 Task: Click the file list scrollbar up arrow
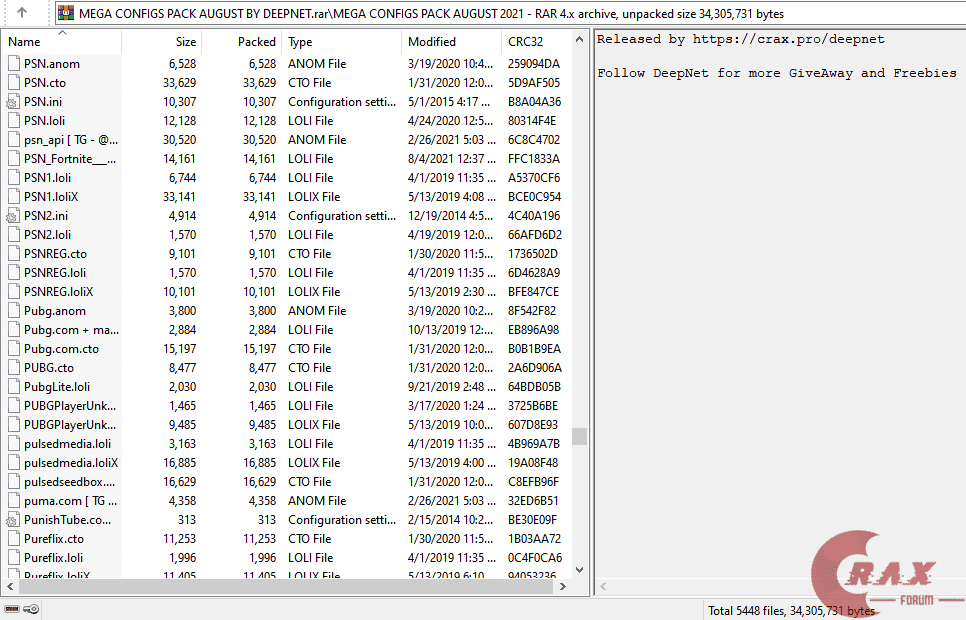[x=578, y=37]
